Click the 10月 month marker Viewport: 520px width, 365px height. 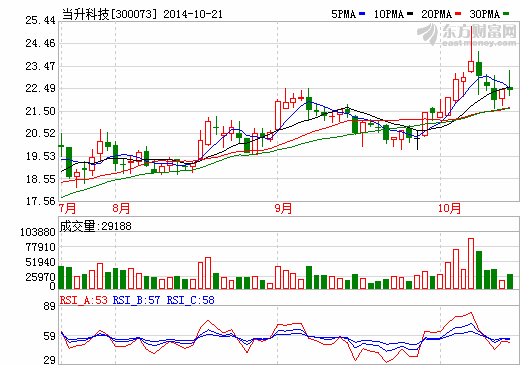click(x=450, y=209)
